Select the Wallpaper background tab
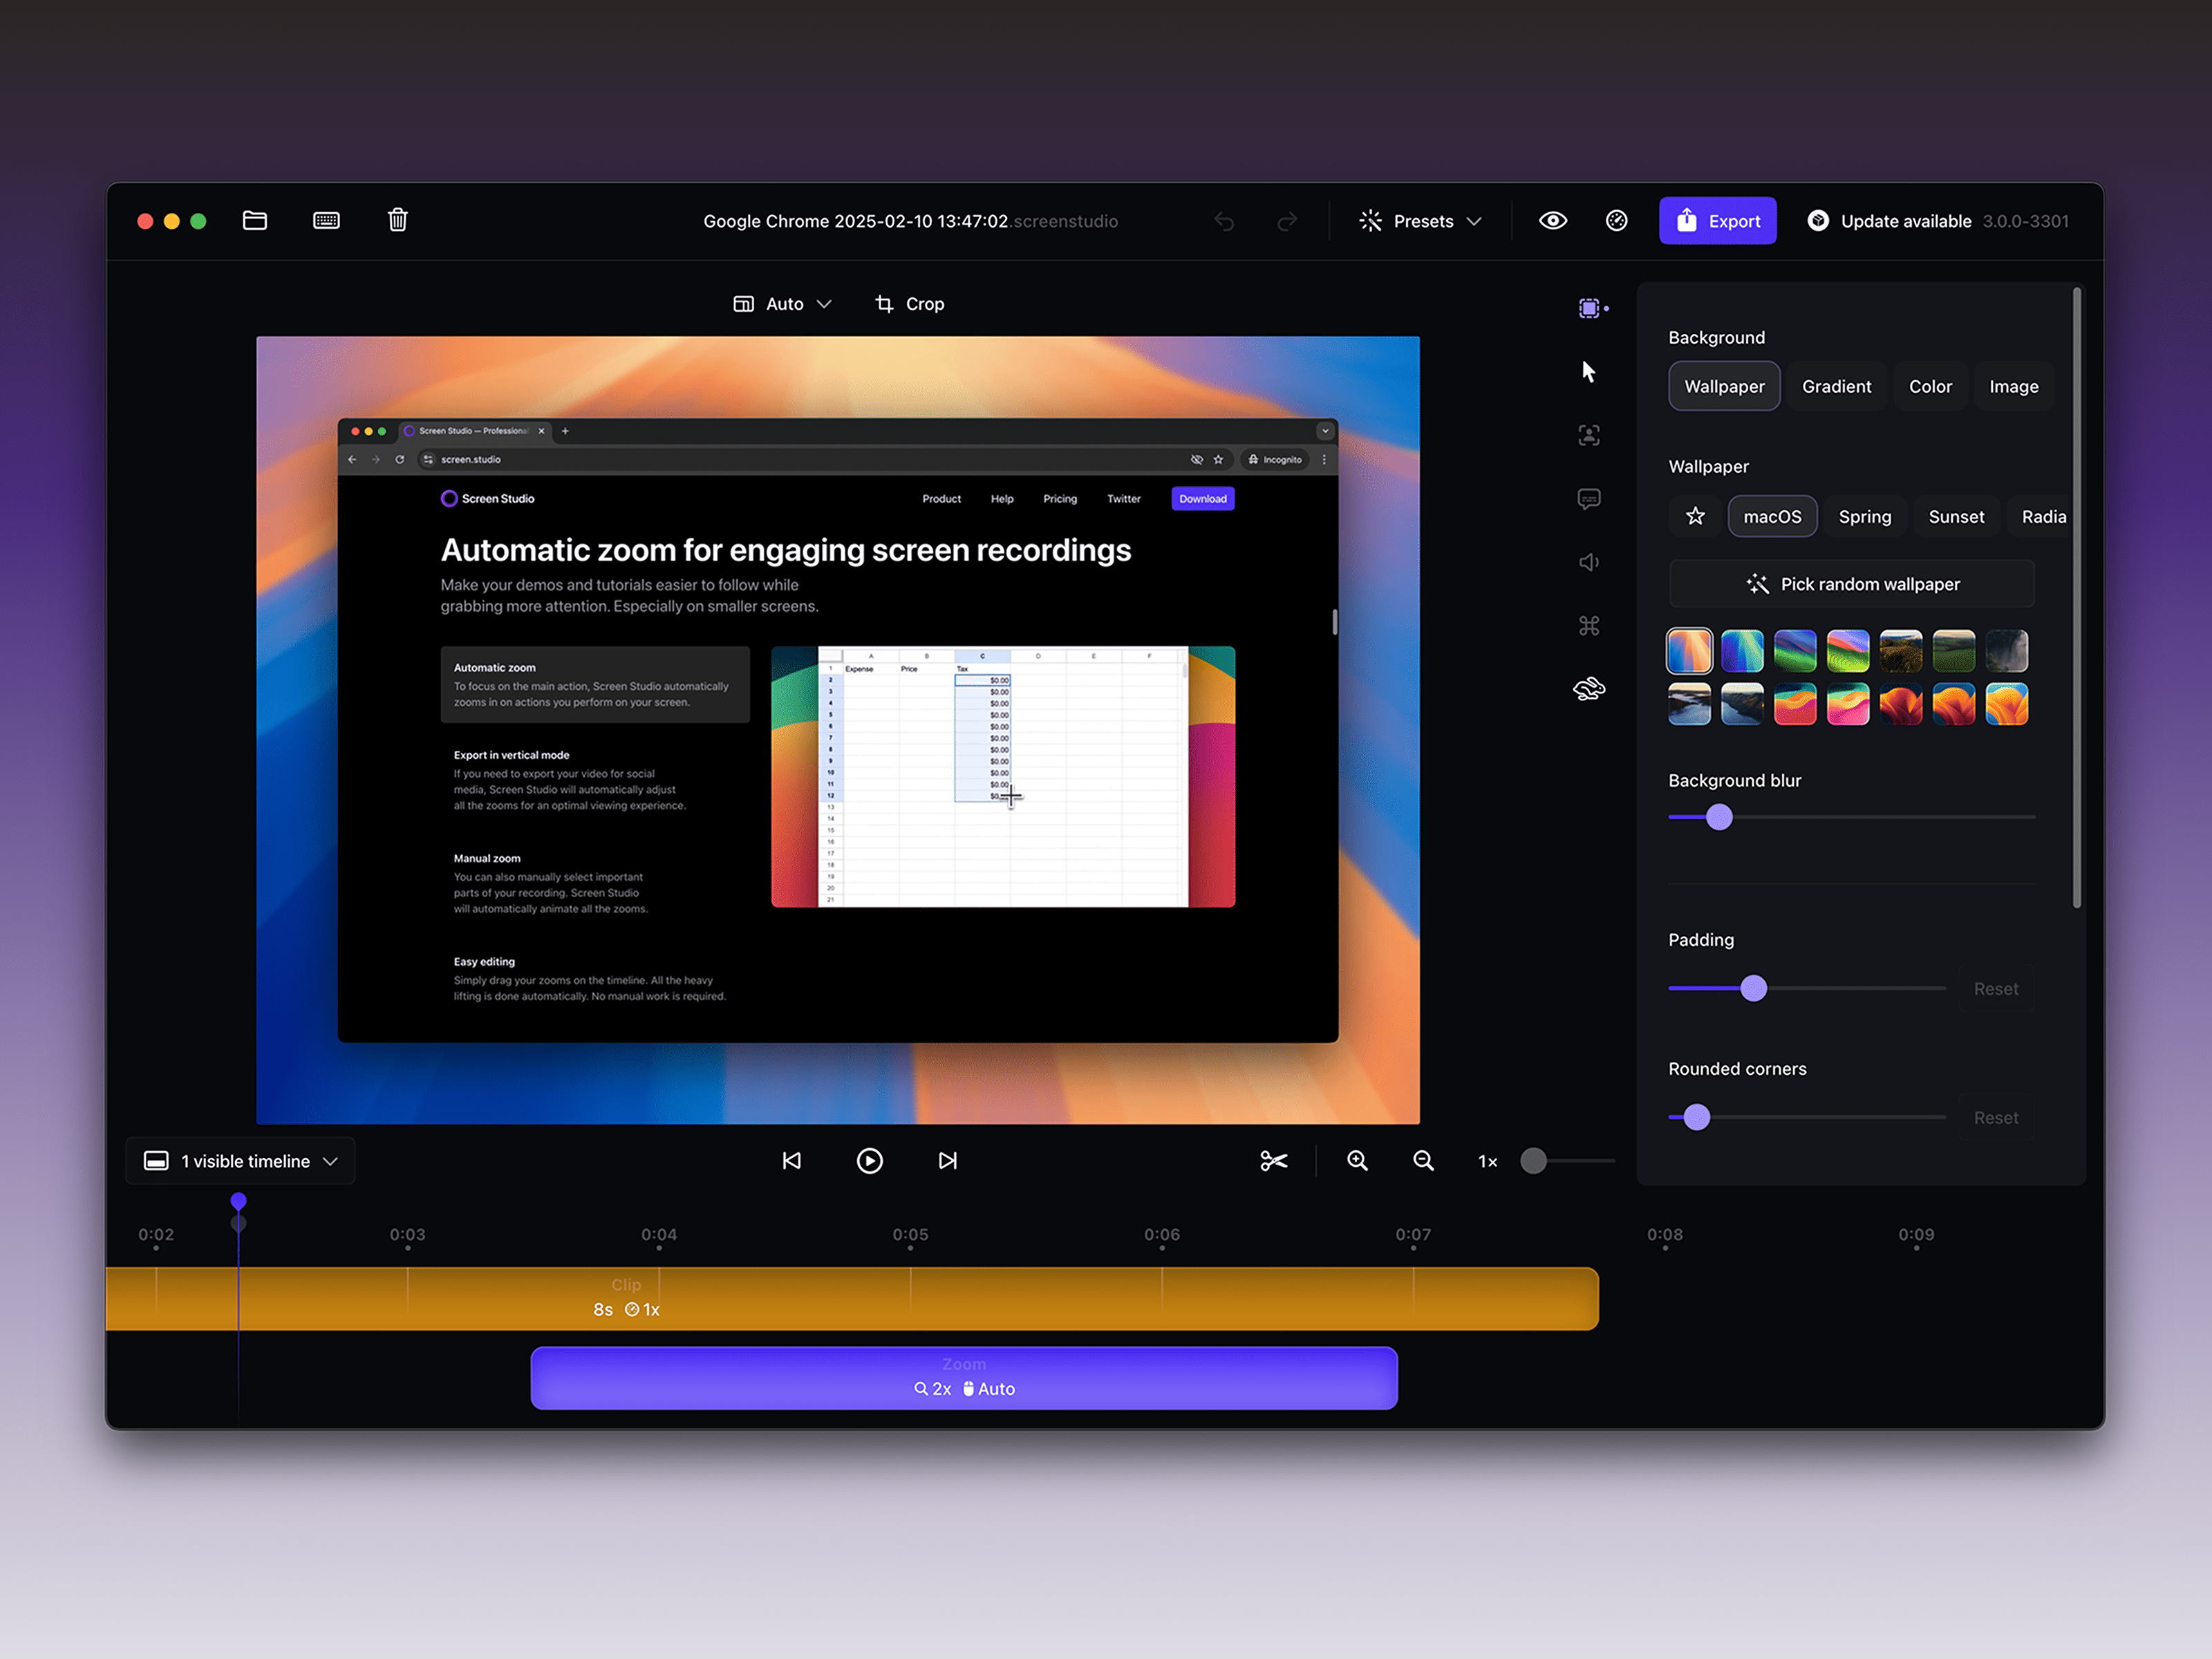 click(x=1724, y=387)
